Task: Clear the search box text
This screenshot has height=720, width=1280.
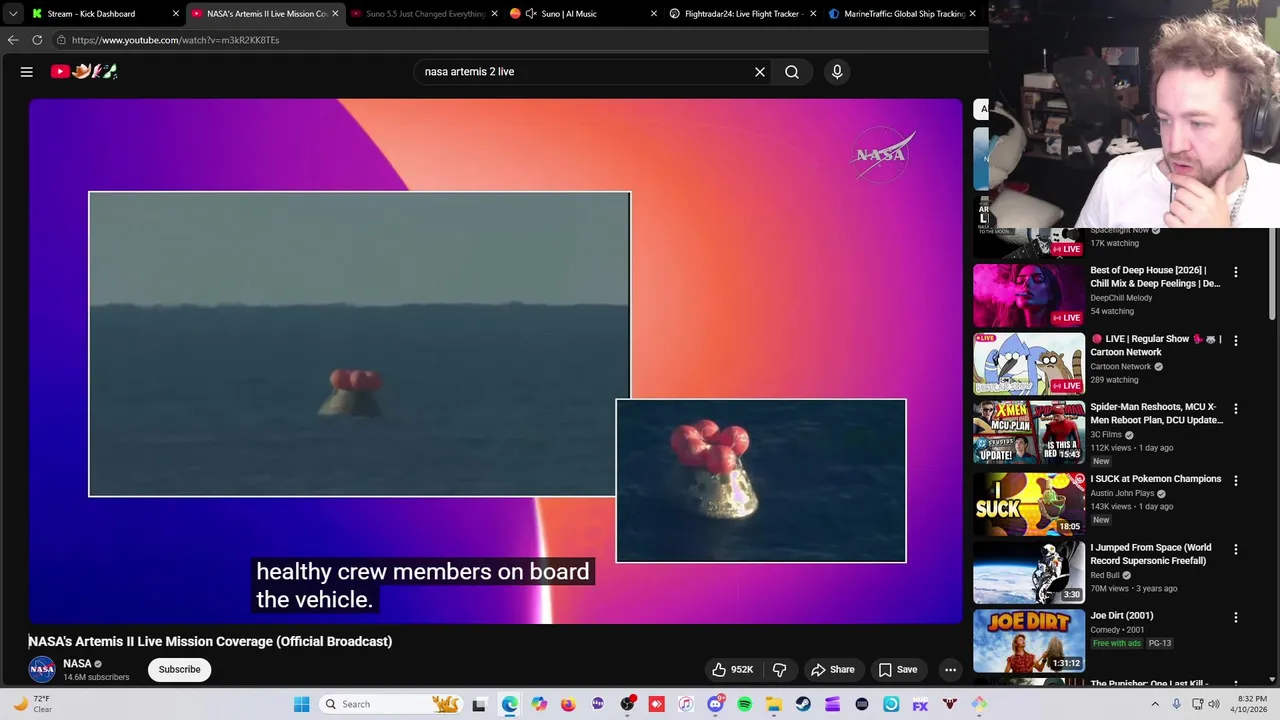Action: tap(760, 72)
